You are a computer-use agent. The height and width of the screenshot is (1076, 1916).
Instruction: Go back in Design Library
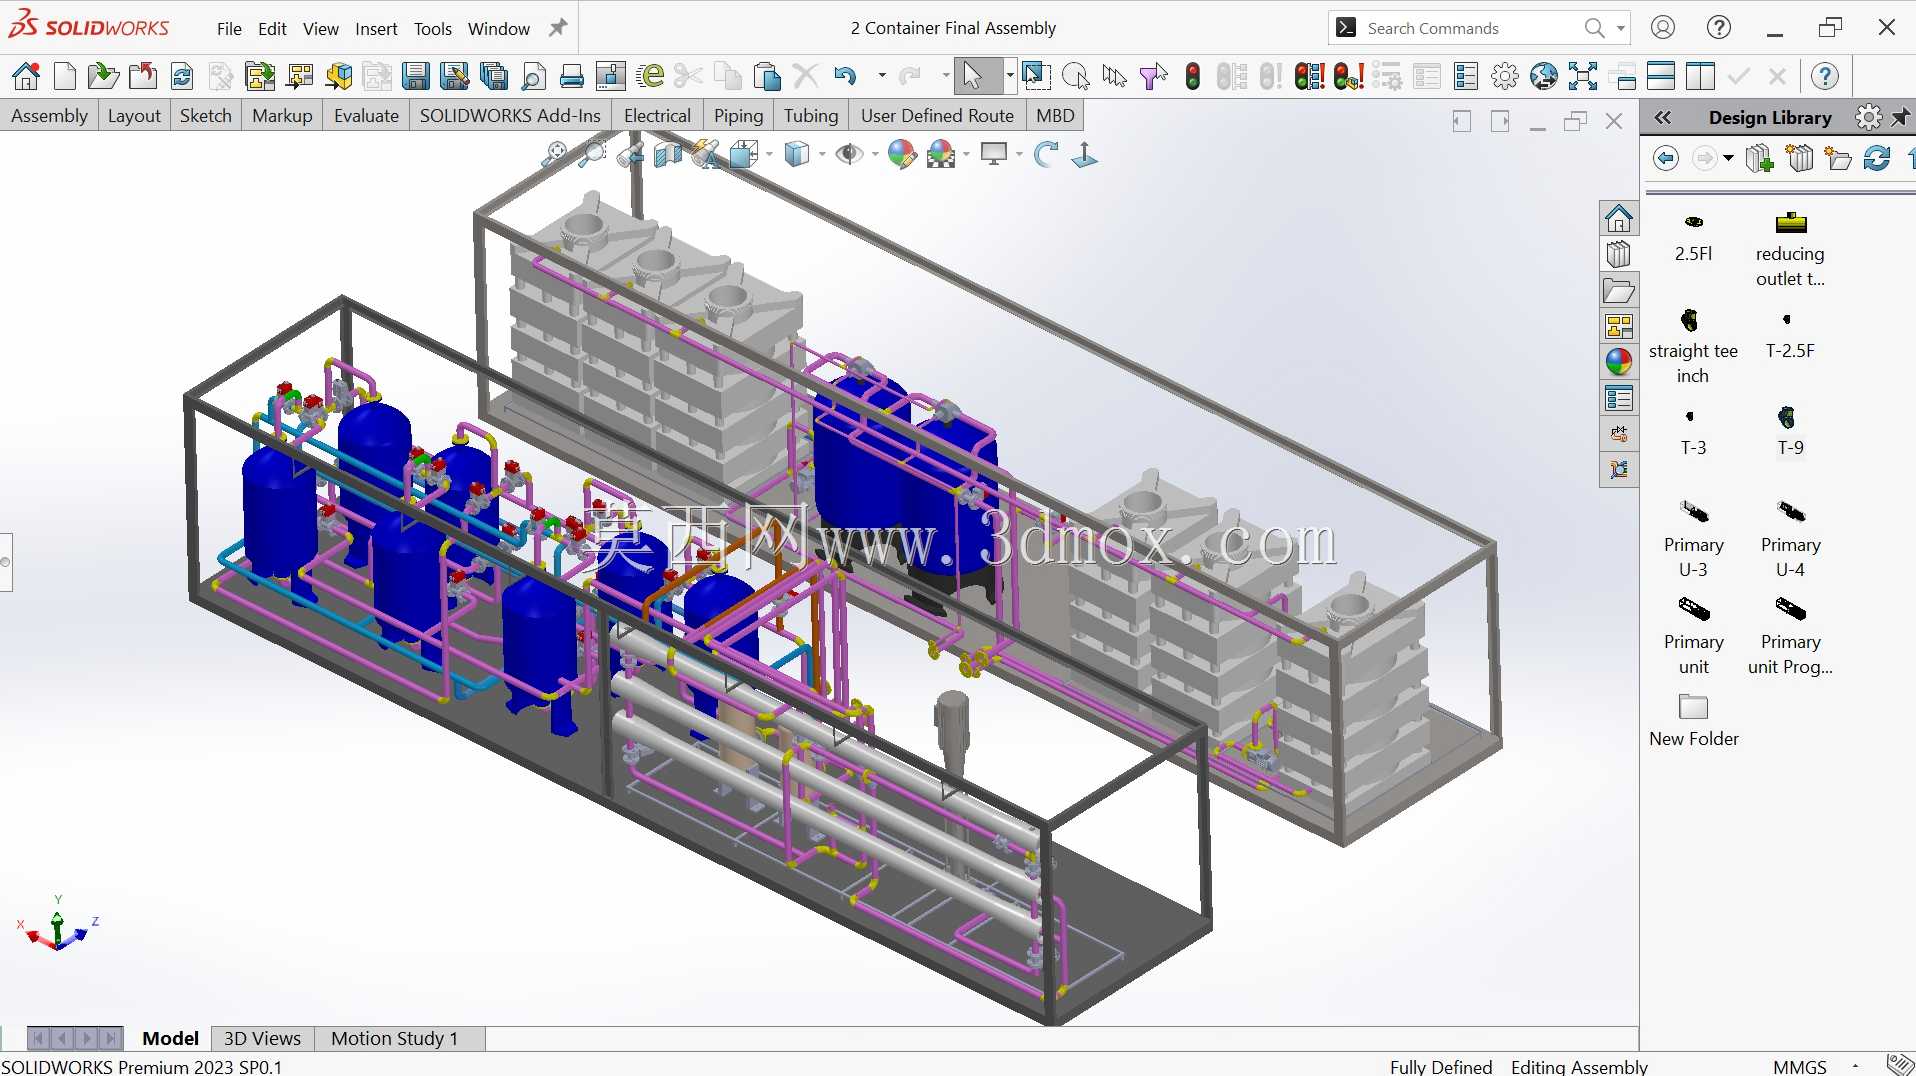[1665, 158]
